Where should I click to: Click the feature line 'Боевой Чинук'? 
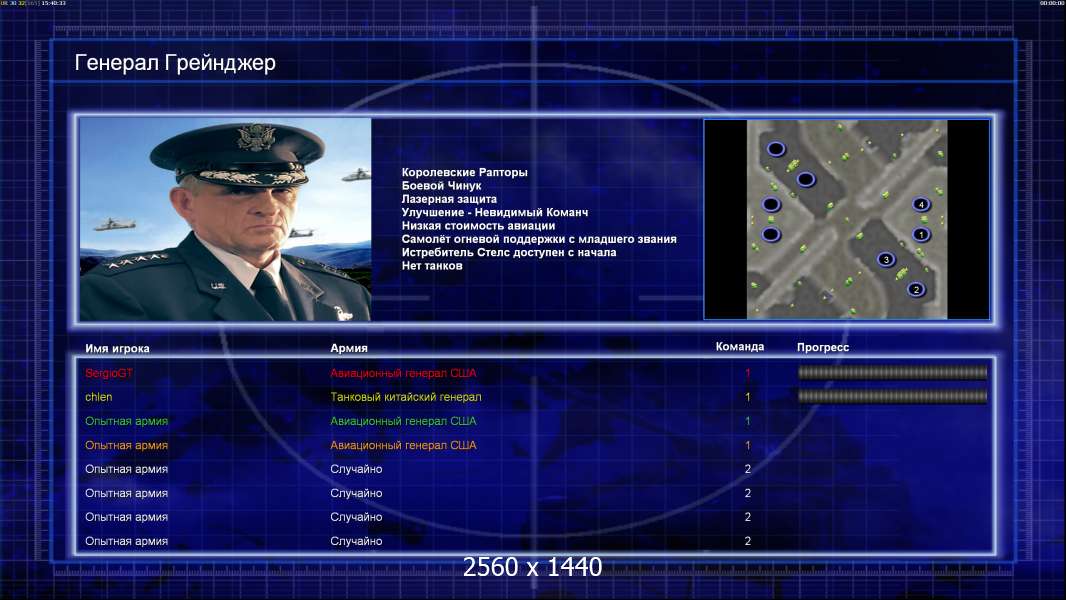[441, 186]
